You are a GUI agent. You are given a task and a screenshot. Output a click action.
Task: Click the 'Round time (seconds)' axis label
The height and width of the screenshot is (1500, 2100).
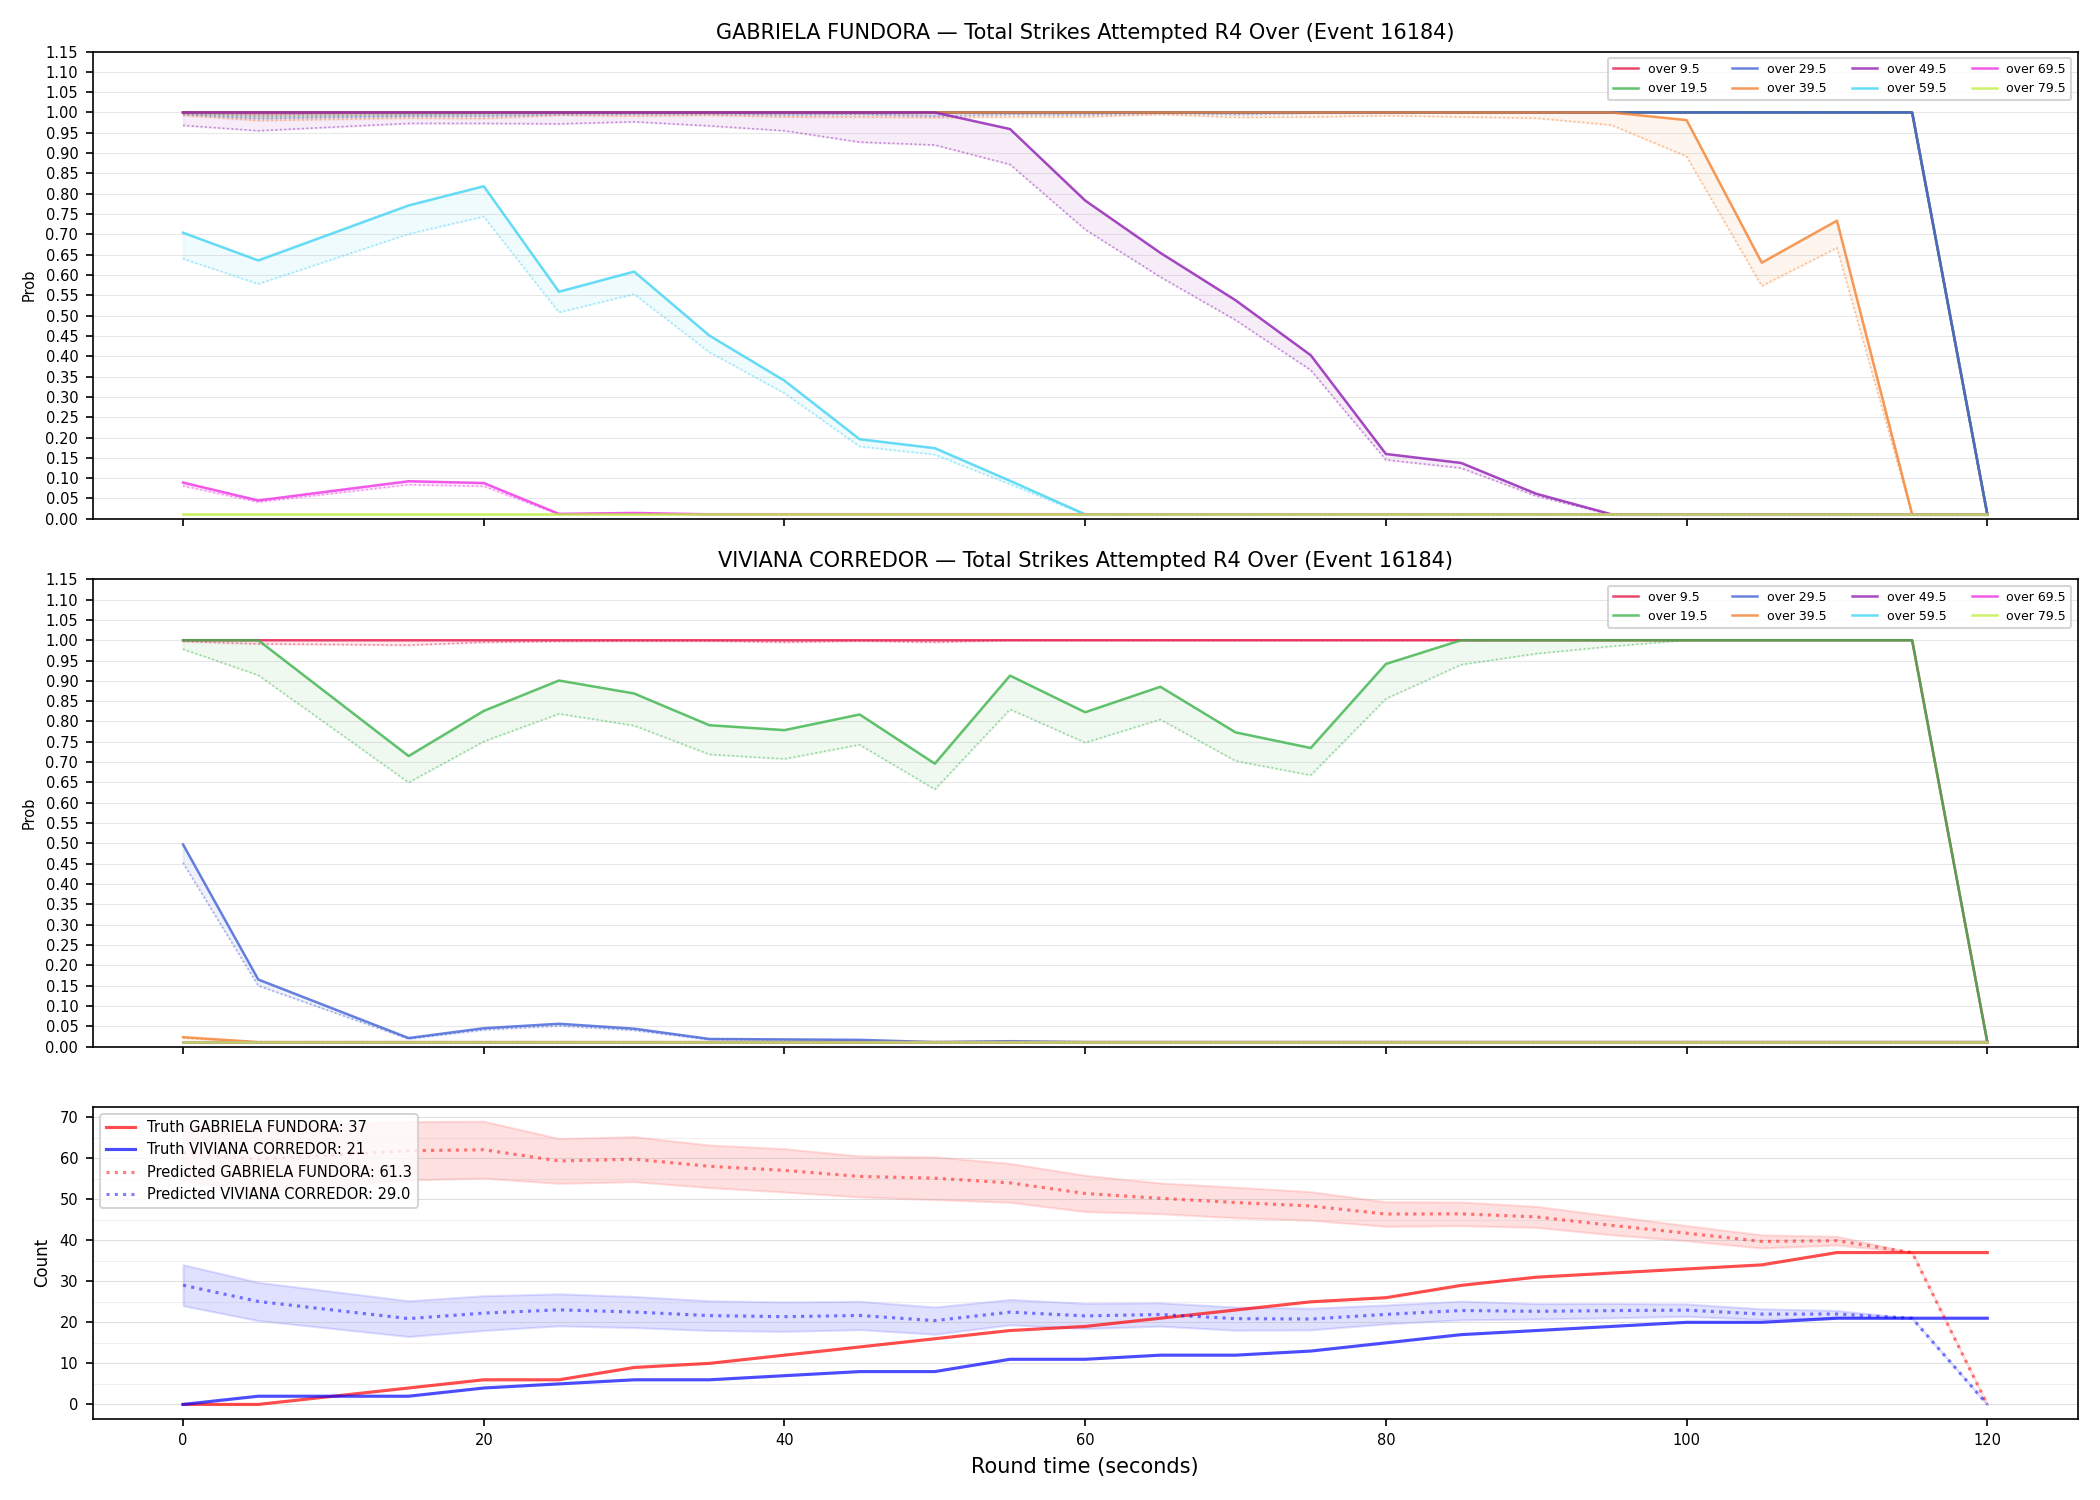tap(1084, 1467)
